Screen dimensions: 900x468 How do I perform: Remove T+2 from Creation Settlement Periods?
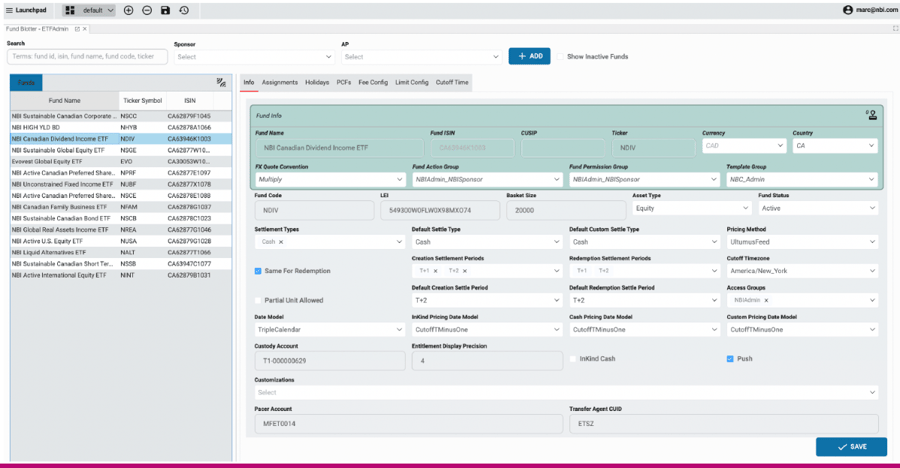pos(465,271)
